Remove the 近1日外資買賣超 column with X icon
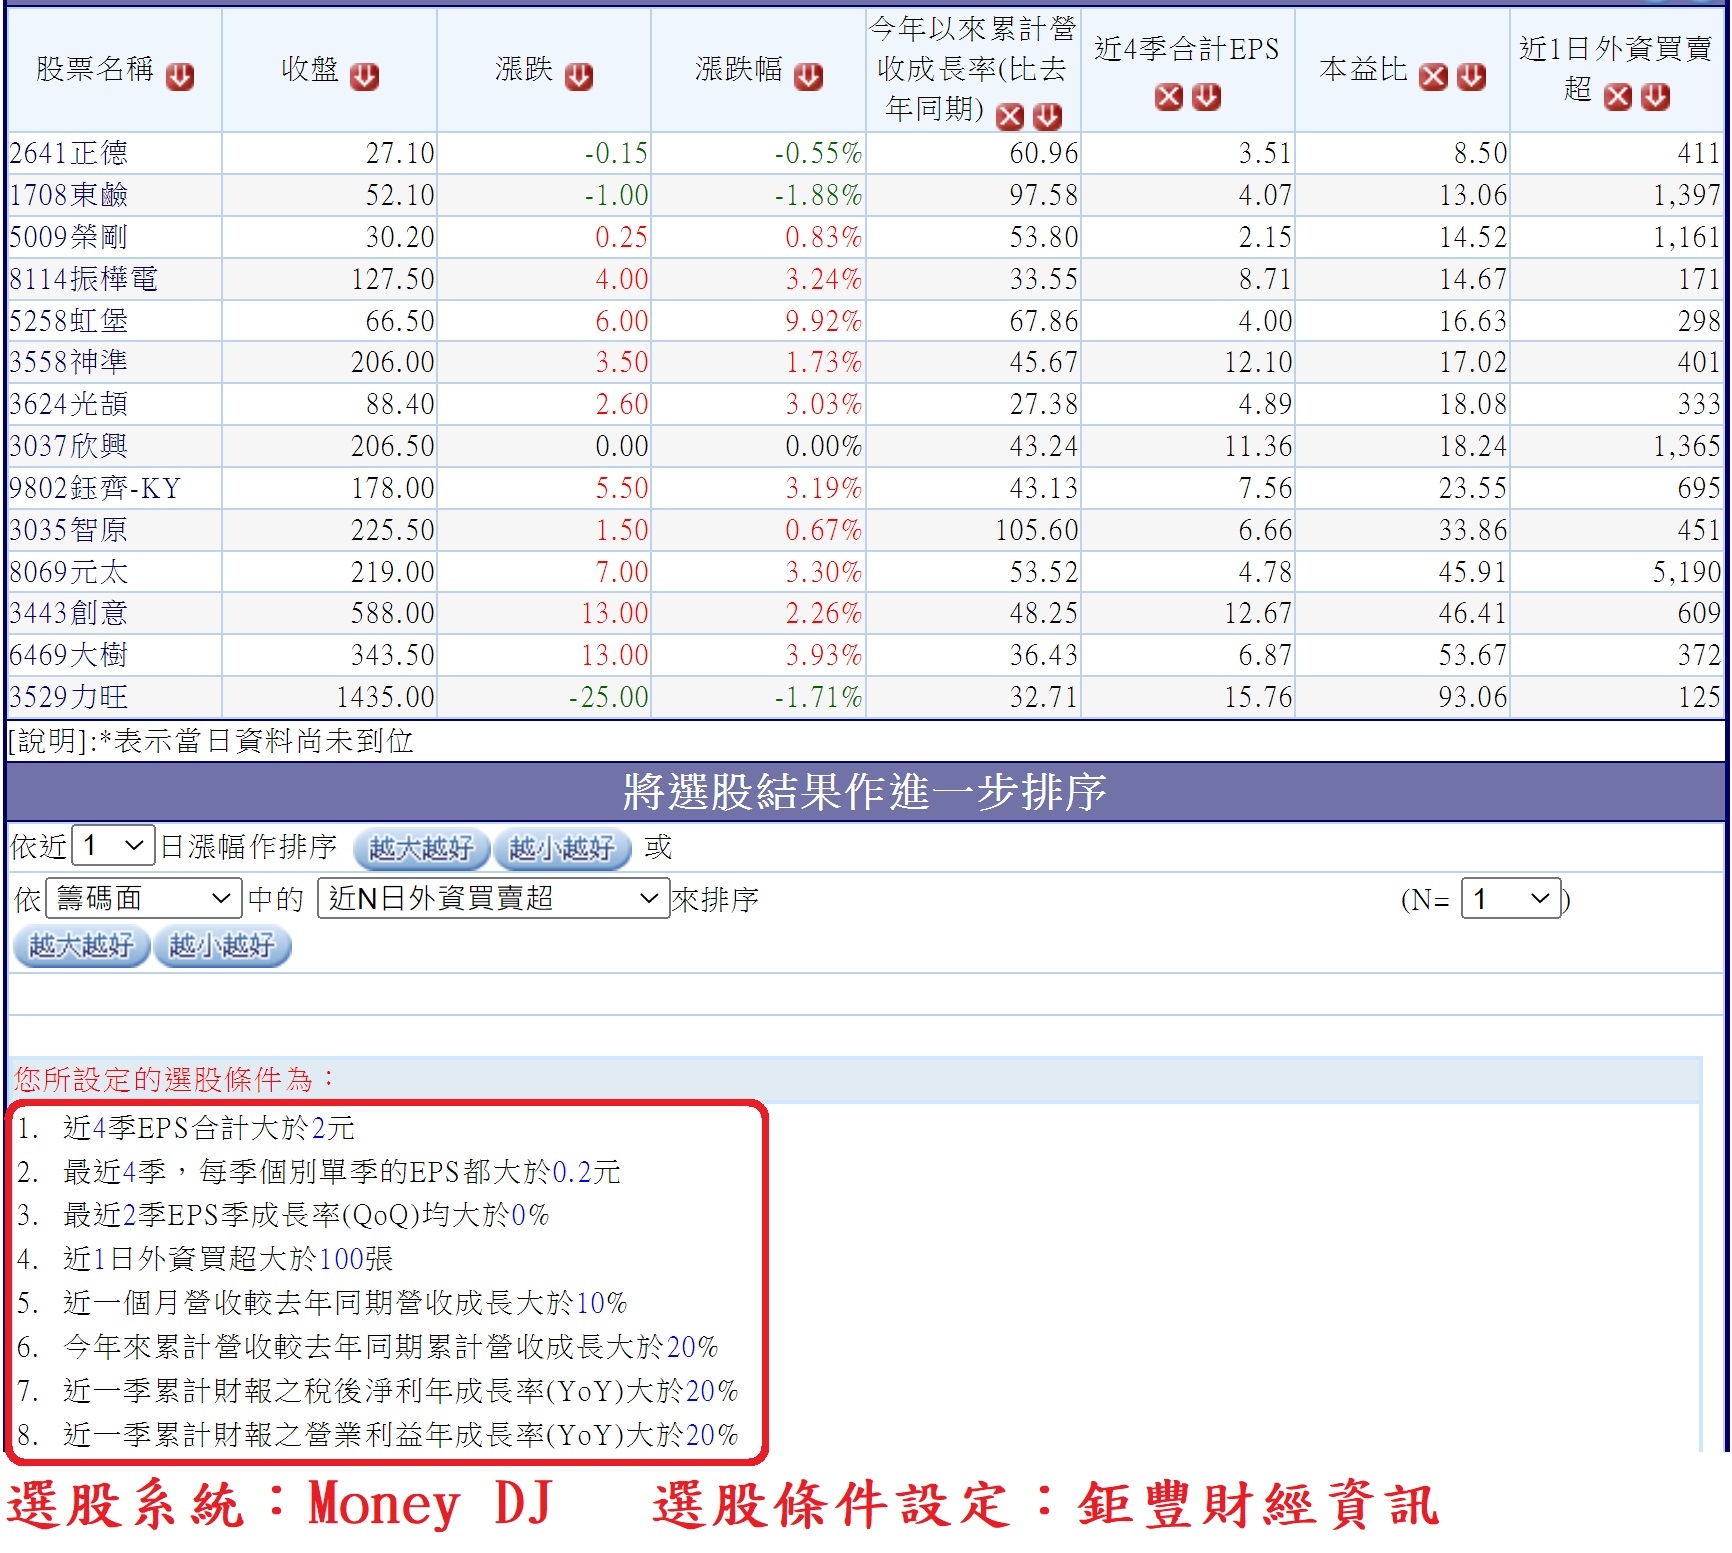The width and height of the screenshot is (1732, 1553). point(1618,96)
